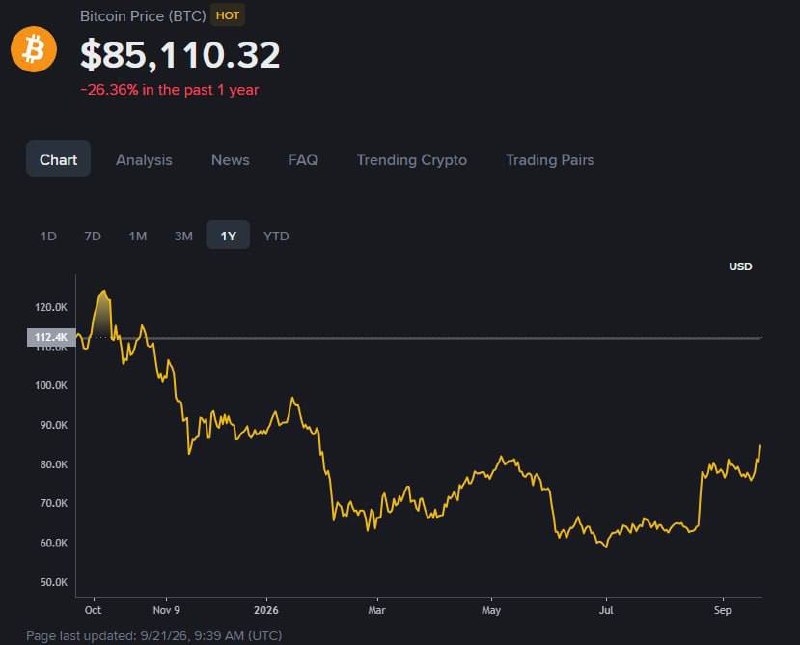Screen dimensions: 800x645
Task: Click the 90.0K y-axis label
Action: [x=54, y=425]
